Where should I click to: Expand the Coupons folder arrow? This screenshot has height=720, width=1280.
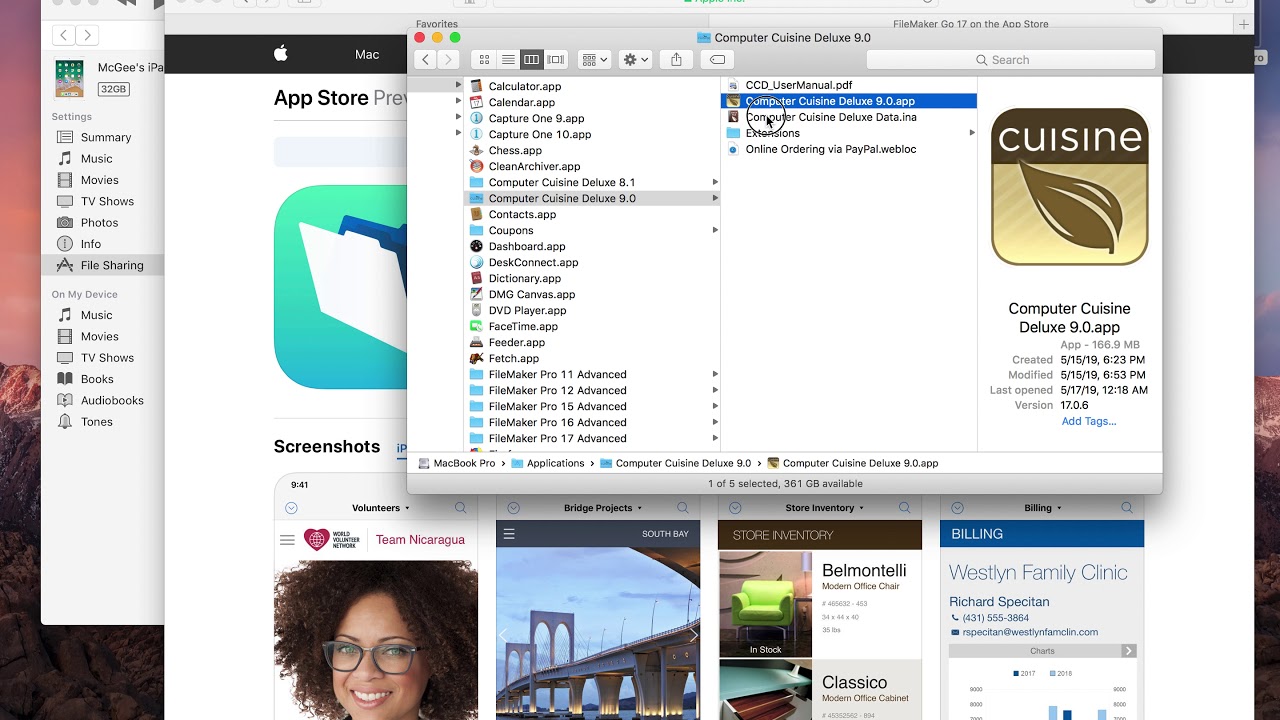(715, 230)
